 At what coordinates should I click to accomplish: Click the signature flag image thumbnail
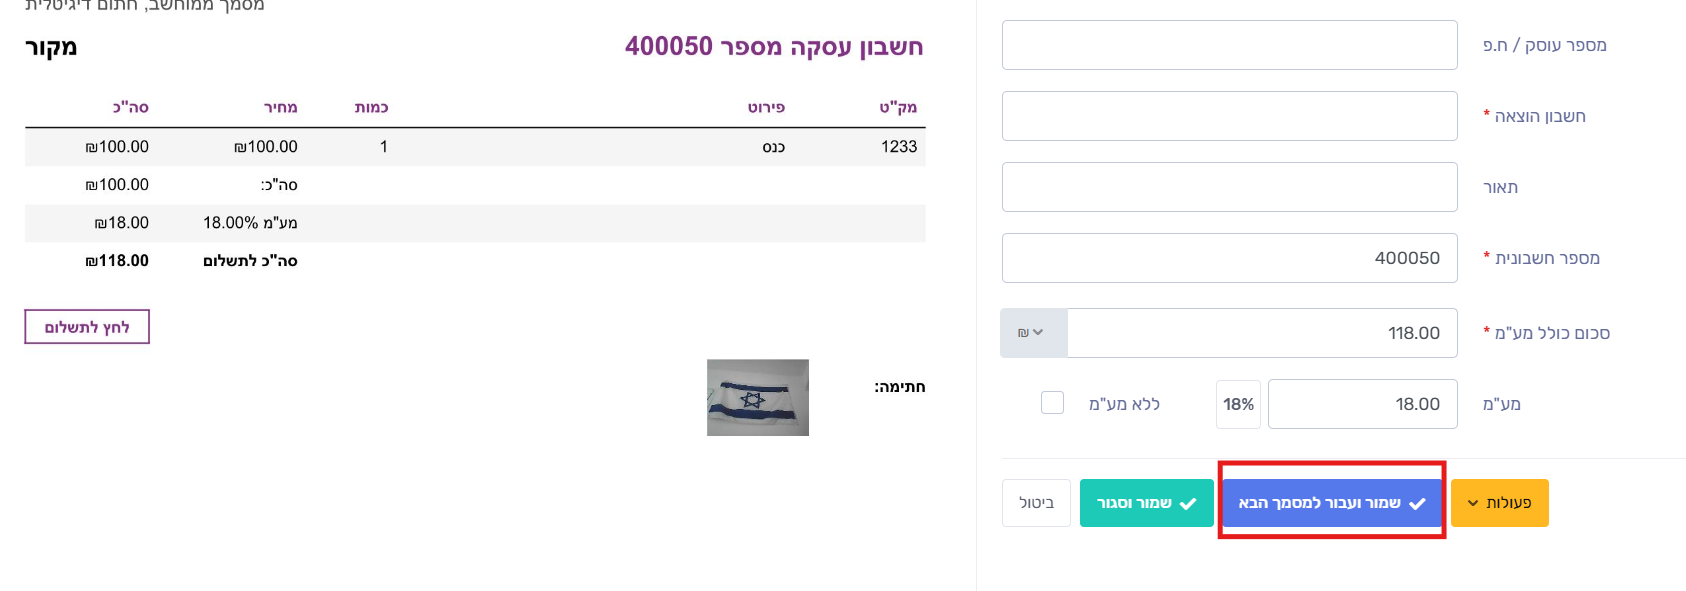click(758, 397)
